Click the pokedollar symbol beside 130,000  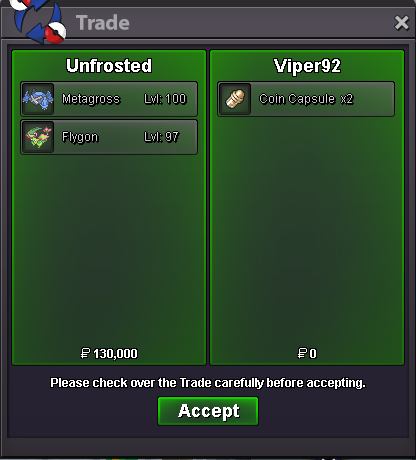click(x=85, y=353)
